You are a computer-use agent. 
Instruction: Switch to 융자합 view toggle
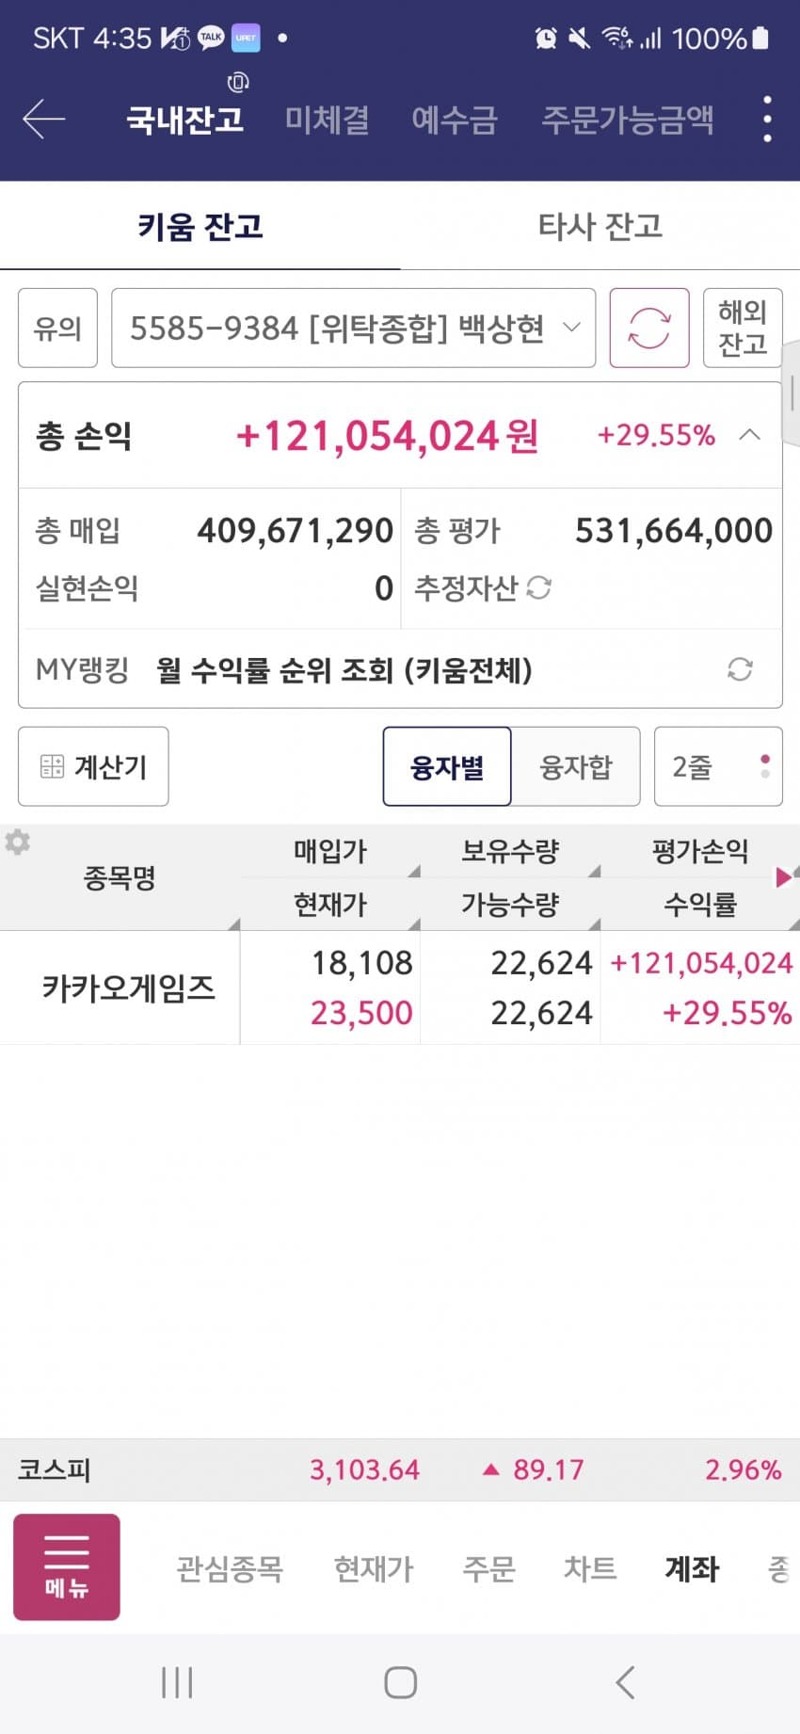coord(575,767)
